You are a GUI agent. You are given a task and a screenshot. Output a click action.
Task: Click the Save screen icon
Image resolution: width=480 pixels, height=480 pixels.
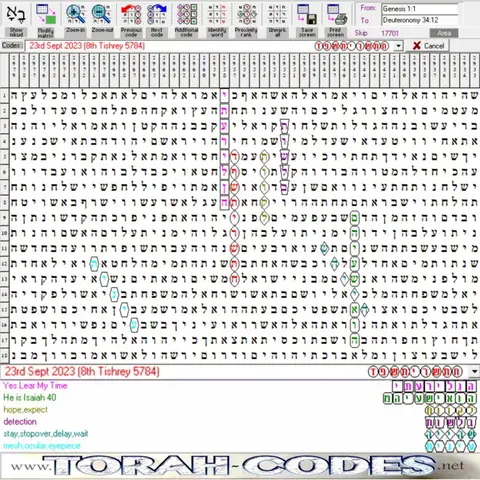coord(307,15)
